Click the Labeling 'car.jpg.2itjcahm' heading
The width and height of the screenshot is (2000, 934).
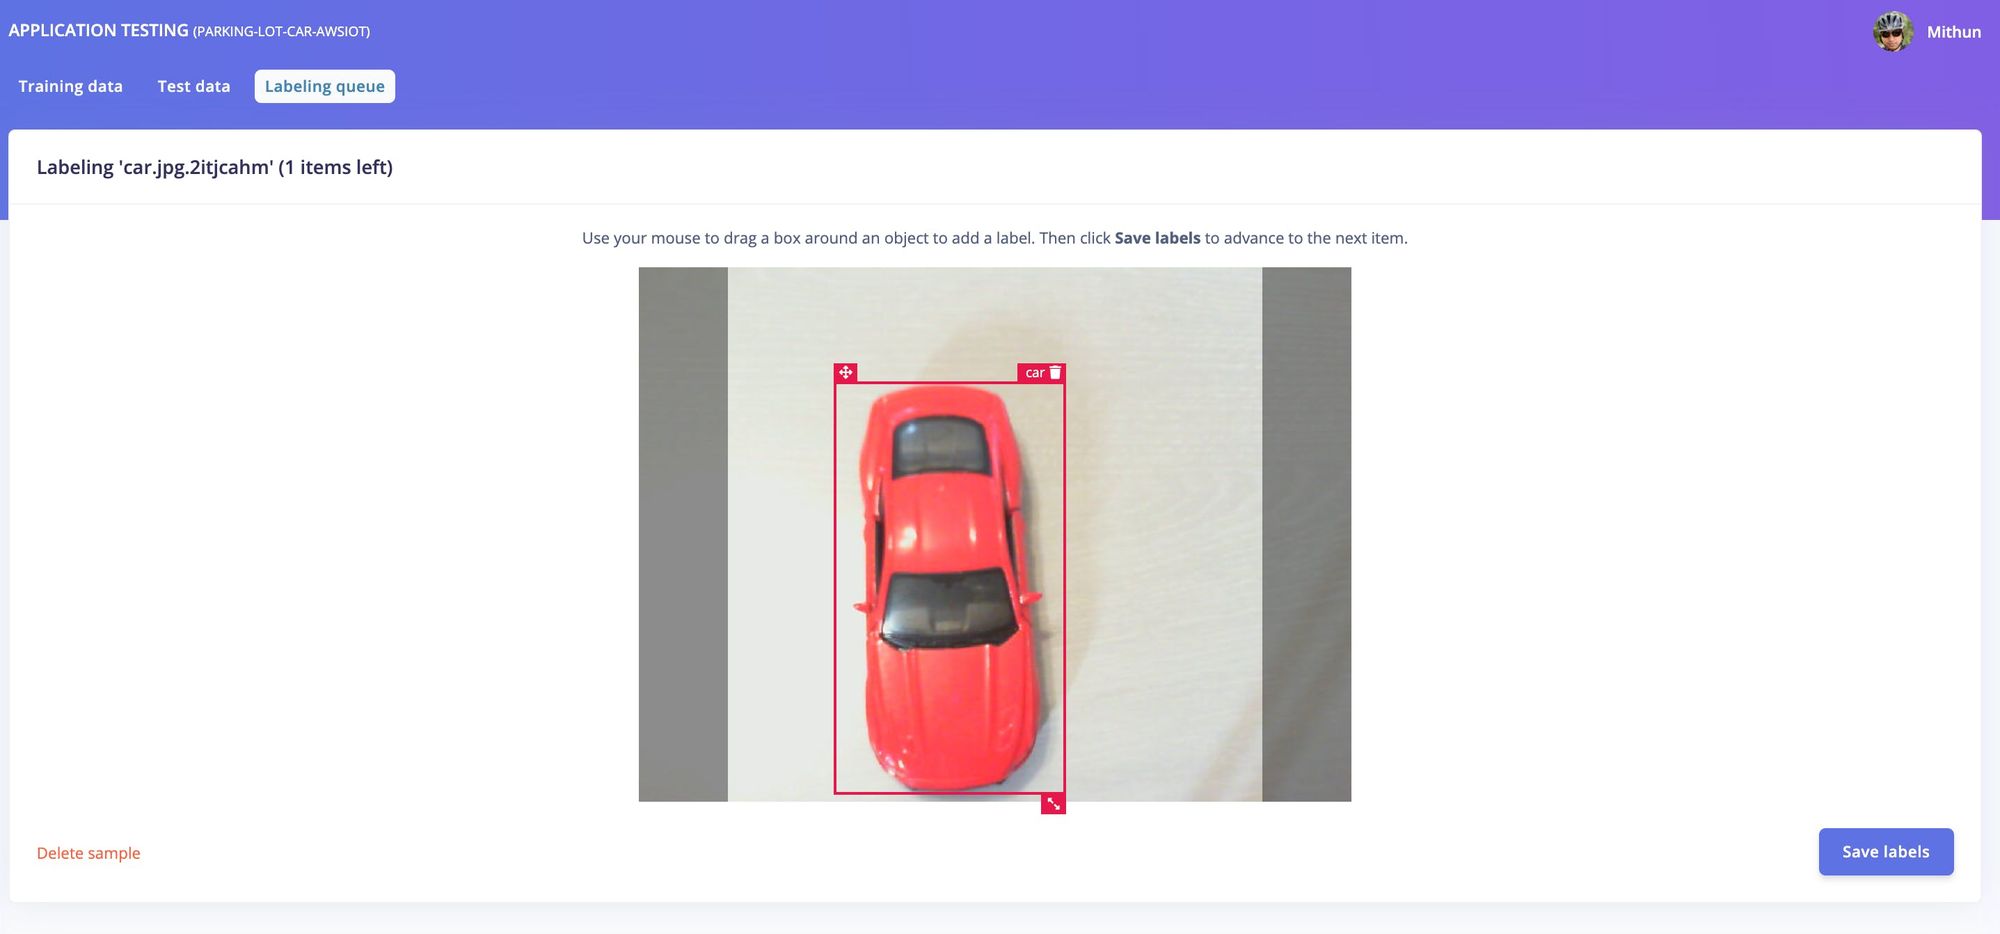(x=215, y=167)
